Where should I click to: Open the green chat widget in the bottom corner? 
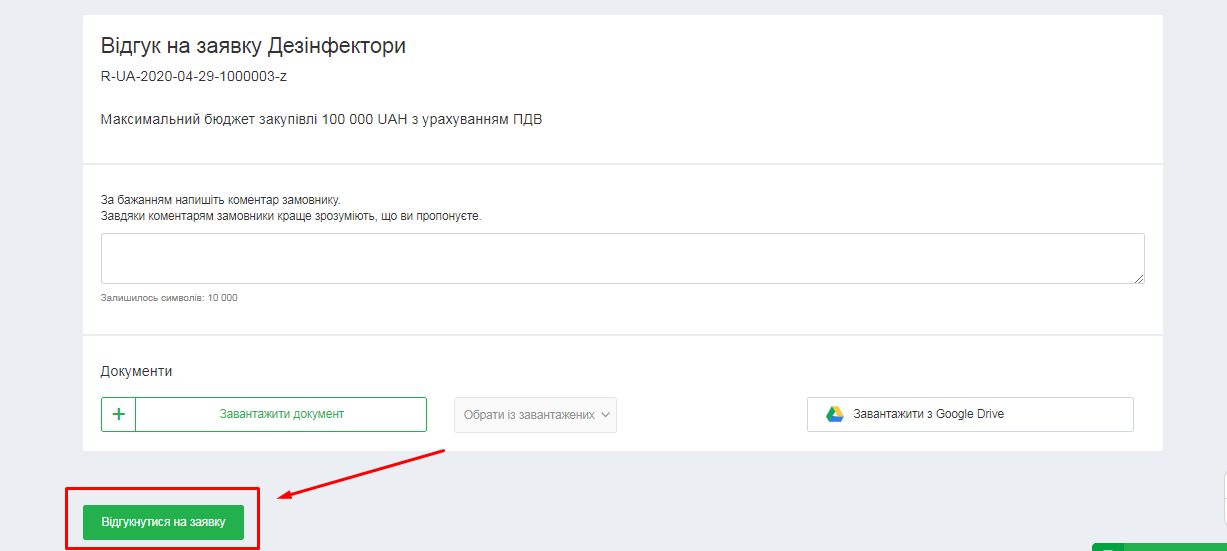[1158, 546]
